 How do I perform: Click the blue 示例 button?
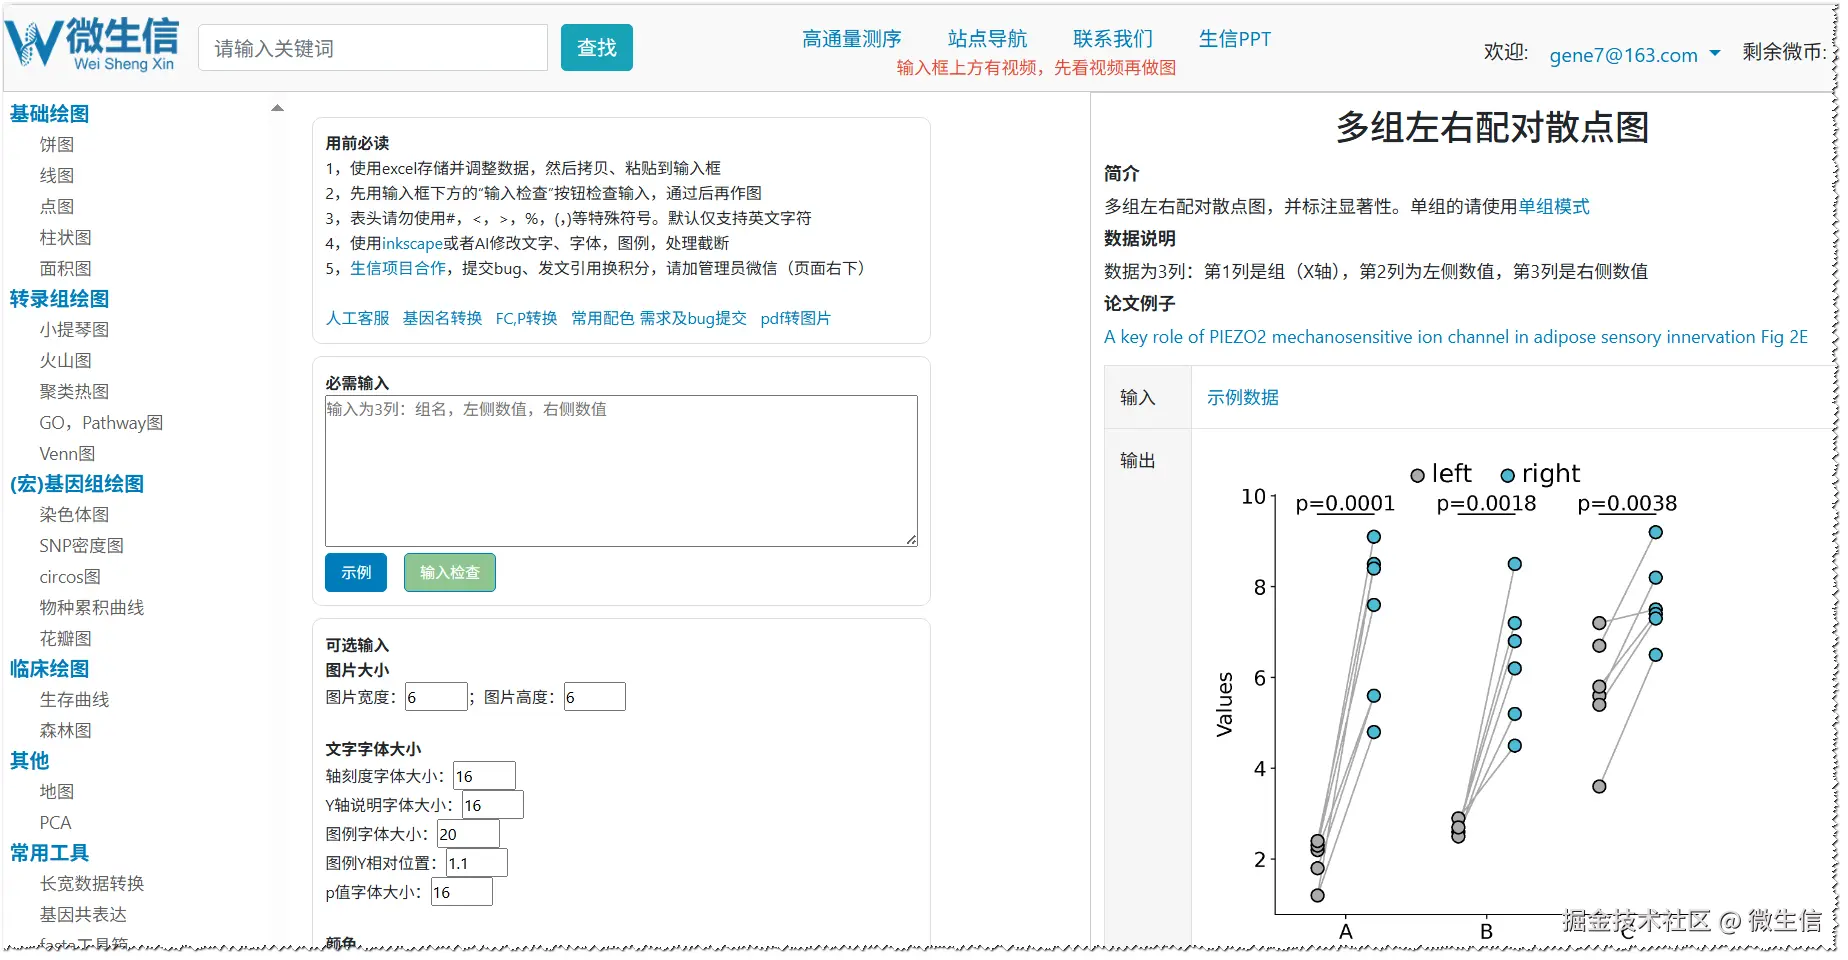[356, 573]
